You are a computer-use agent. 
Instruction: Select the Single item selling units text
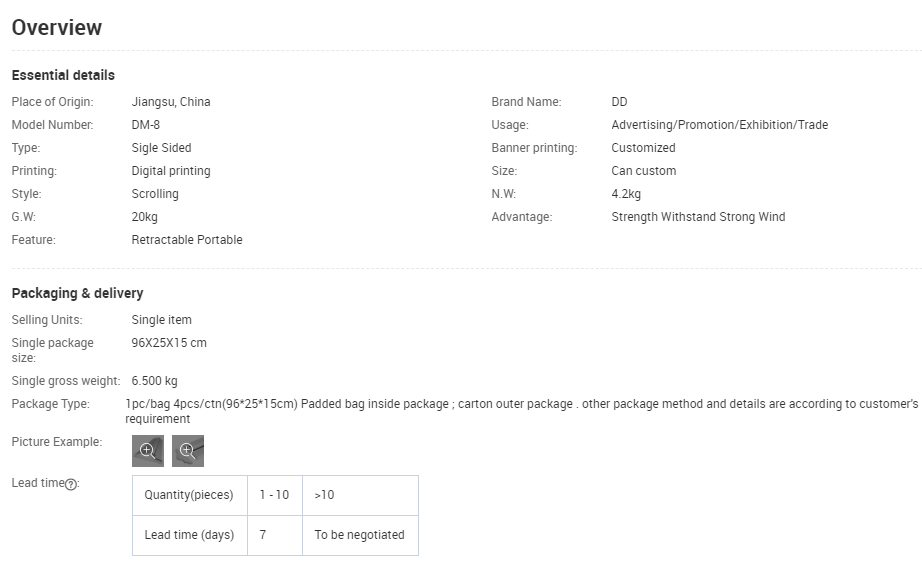[162, 320]
